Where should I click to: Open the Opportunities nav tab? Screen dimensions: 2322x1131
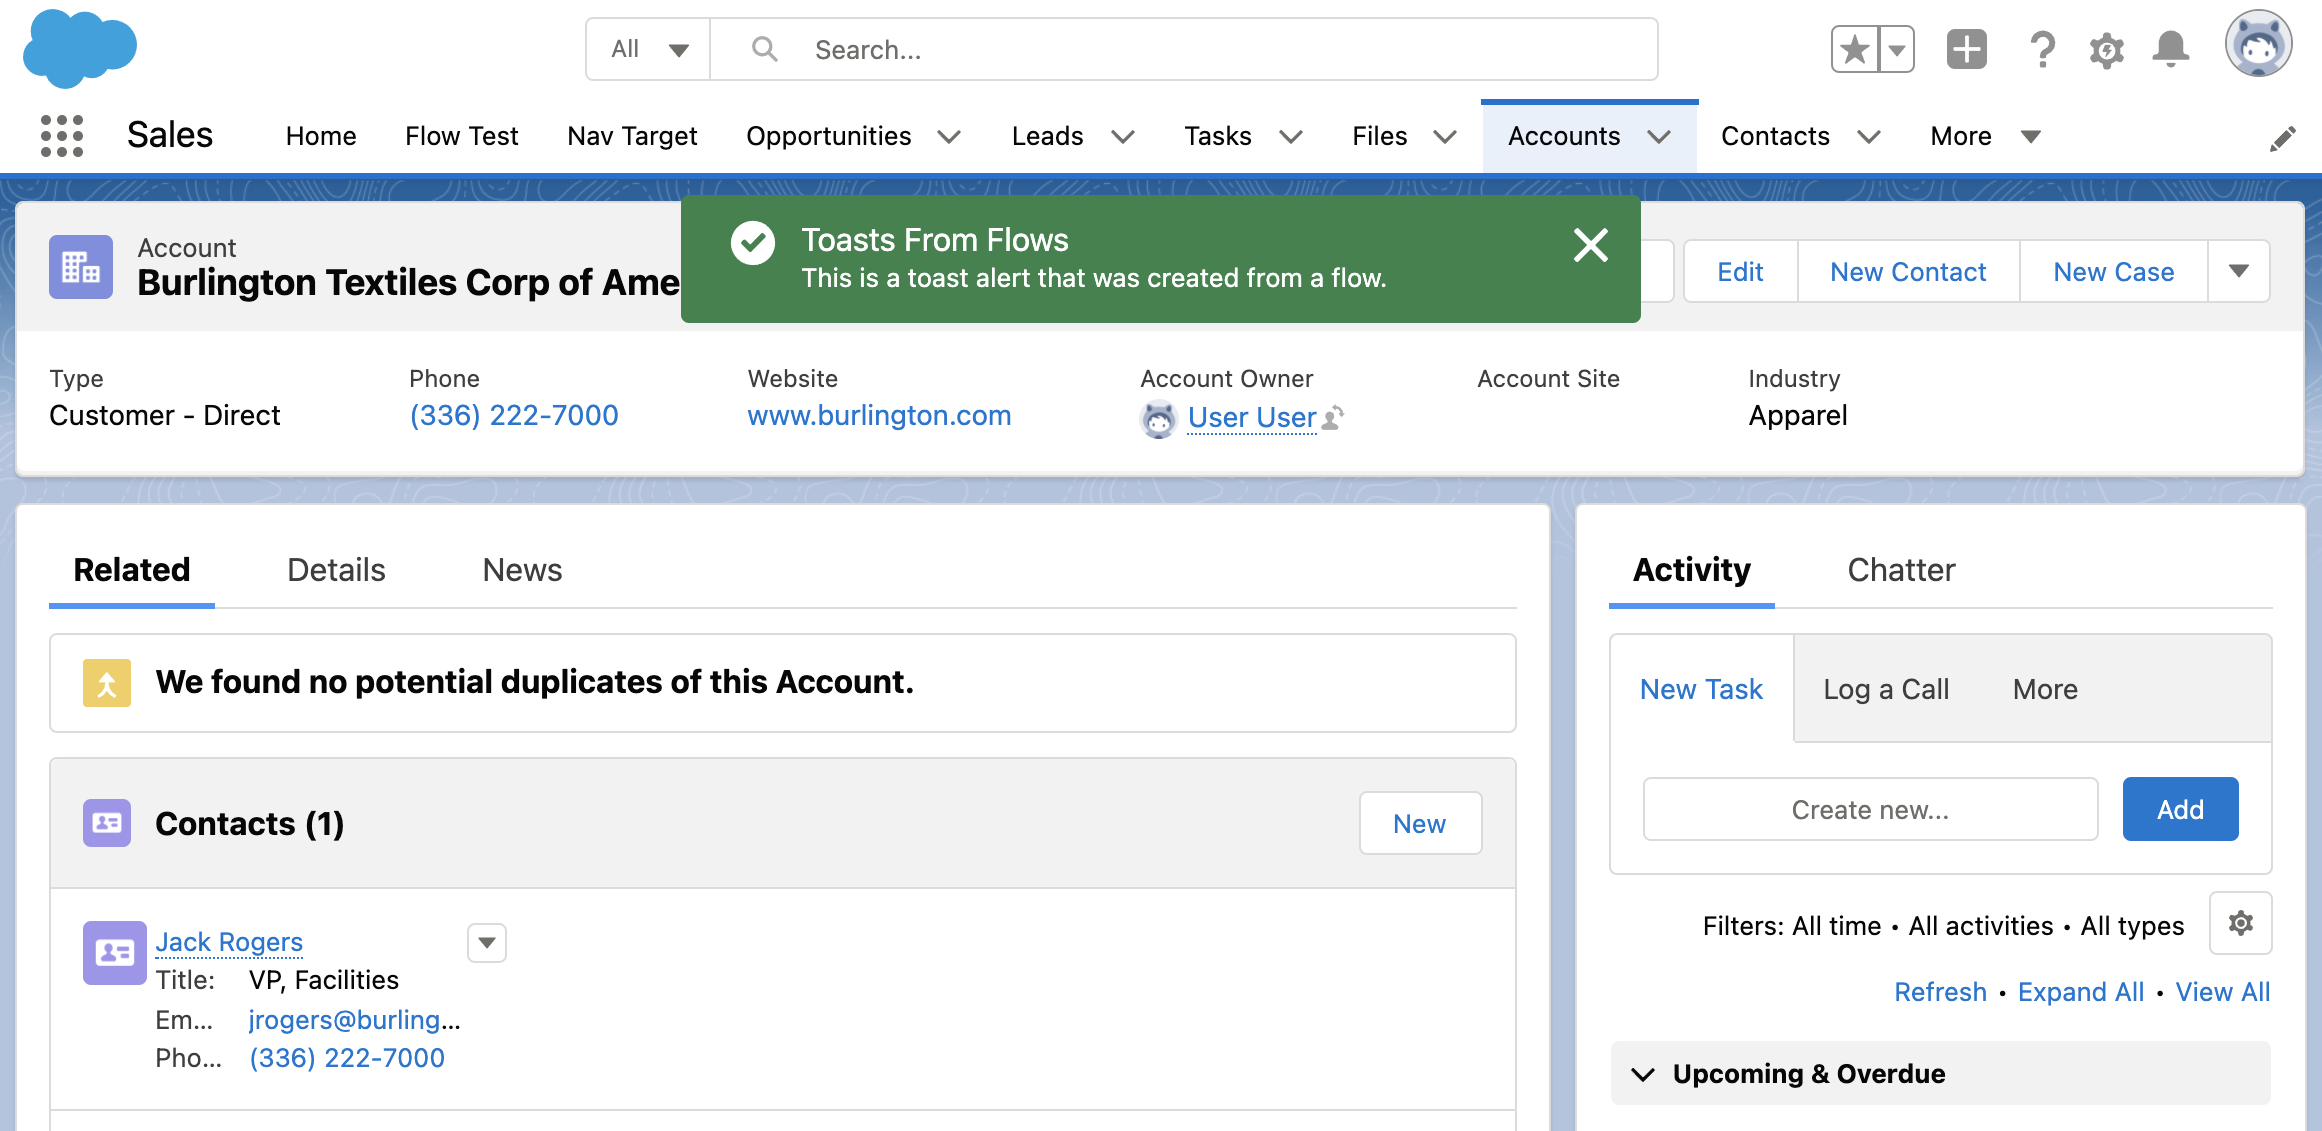pyautogui.click(x=829, y=136)
